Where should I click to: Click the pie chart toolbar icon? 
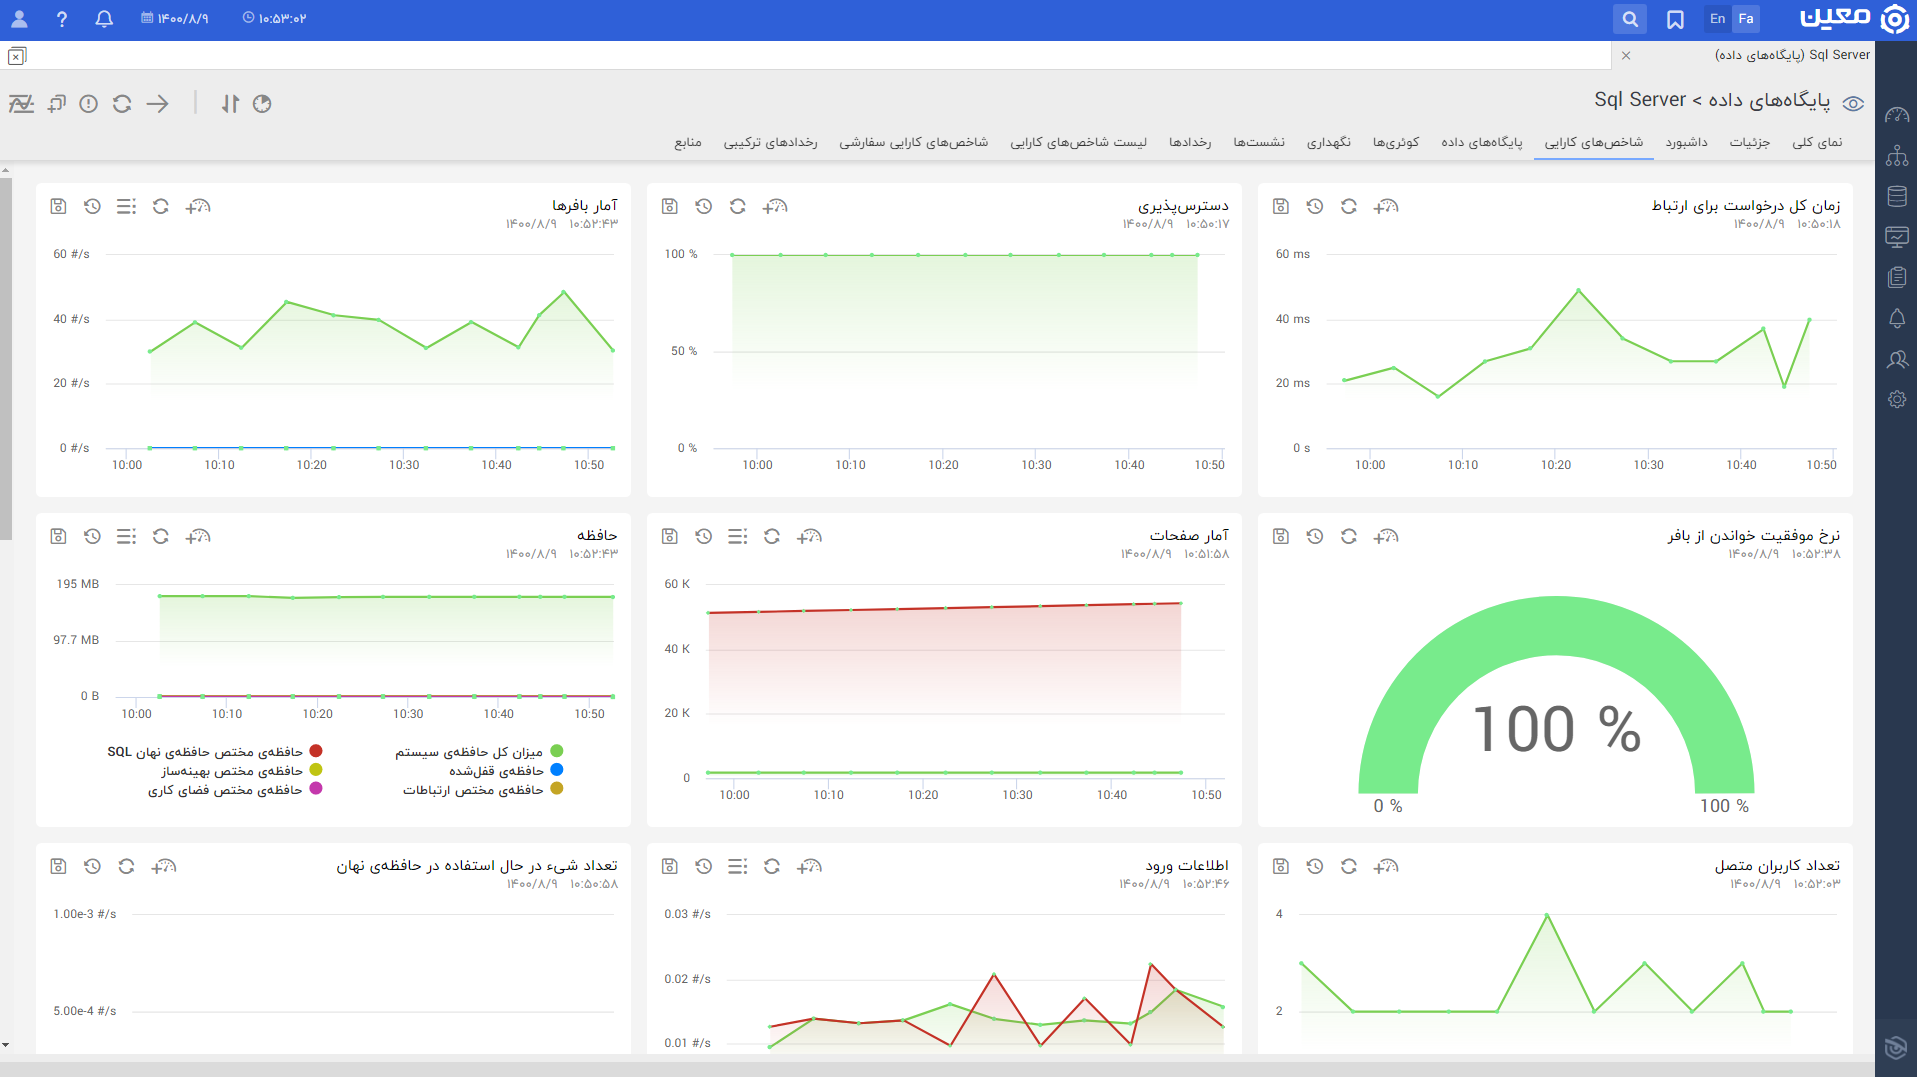[x=262, y=103]
